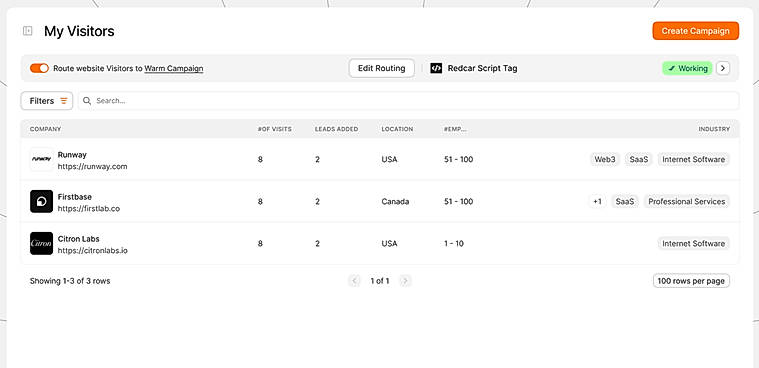Screen dimensions: 759x368
Task: Open the Filters options
Action: 47,101
